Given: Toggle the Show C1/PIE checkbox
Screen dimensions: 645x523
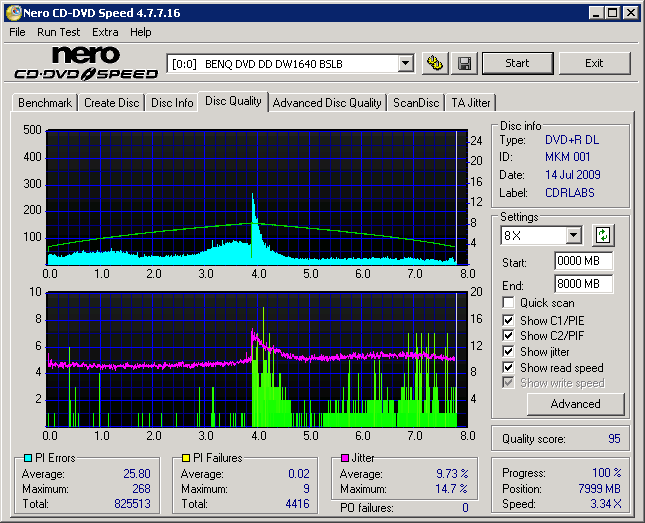Looking at the screenshot, I should click(x=509, y=320).
